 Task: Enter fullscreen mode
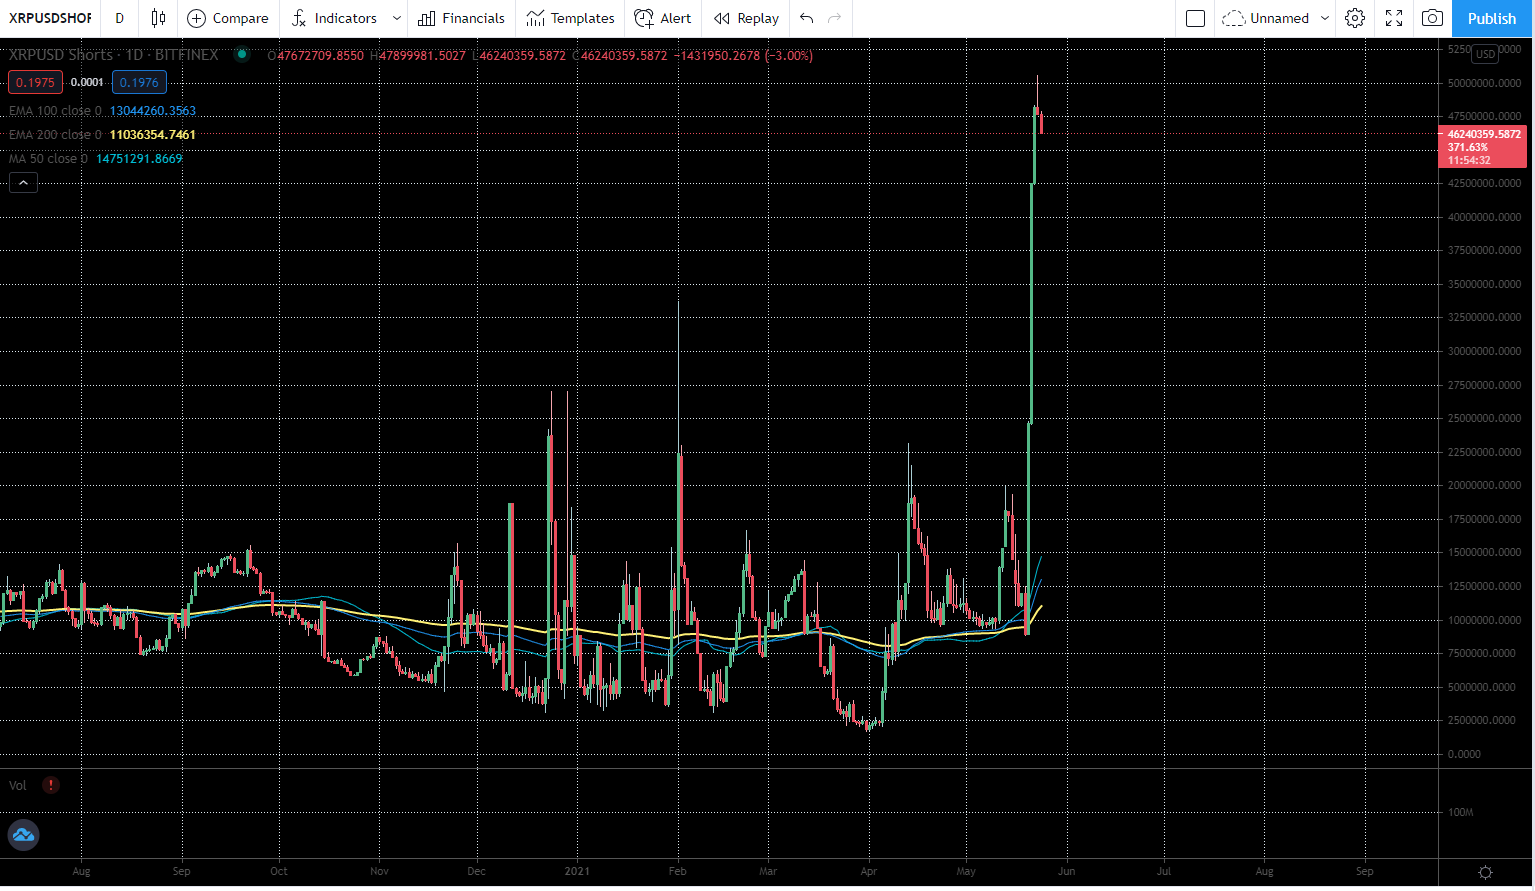1394,18
